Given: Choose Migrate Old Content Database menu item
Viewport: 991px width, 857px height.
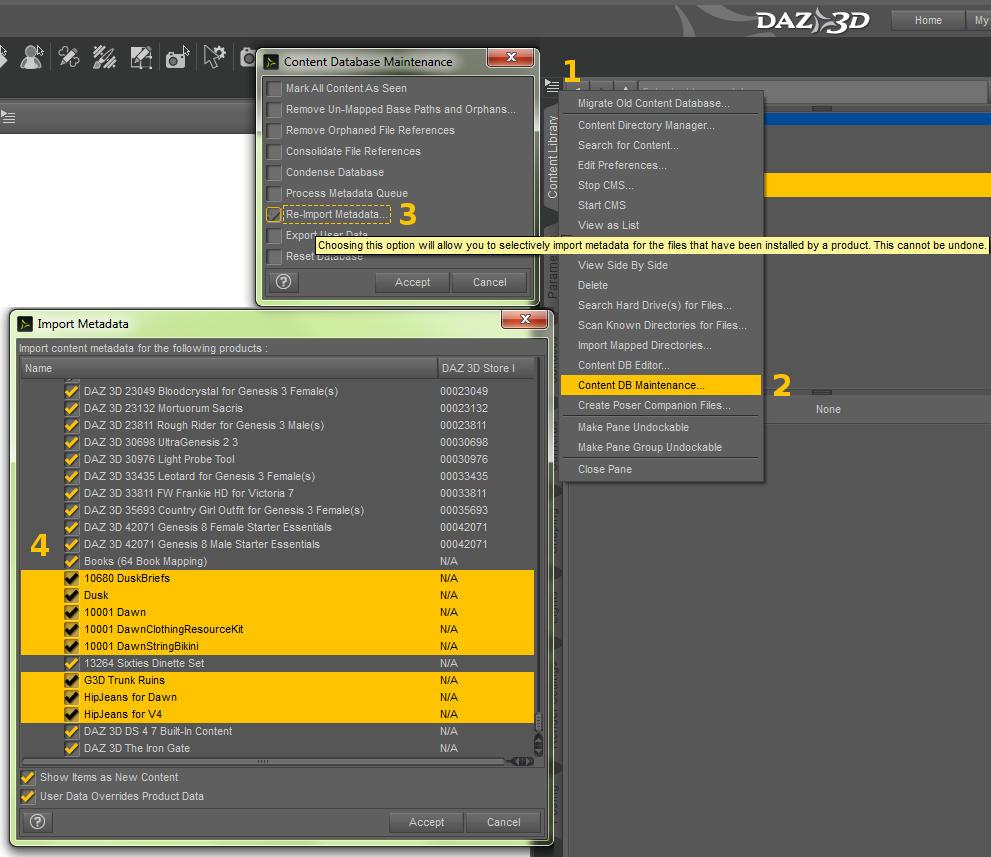Looking at the screenshot, I should (x=660, y=103).
